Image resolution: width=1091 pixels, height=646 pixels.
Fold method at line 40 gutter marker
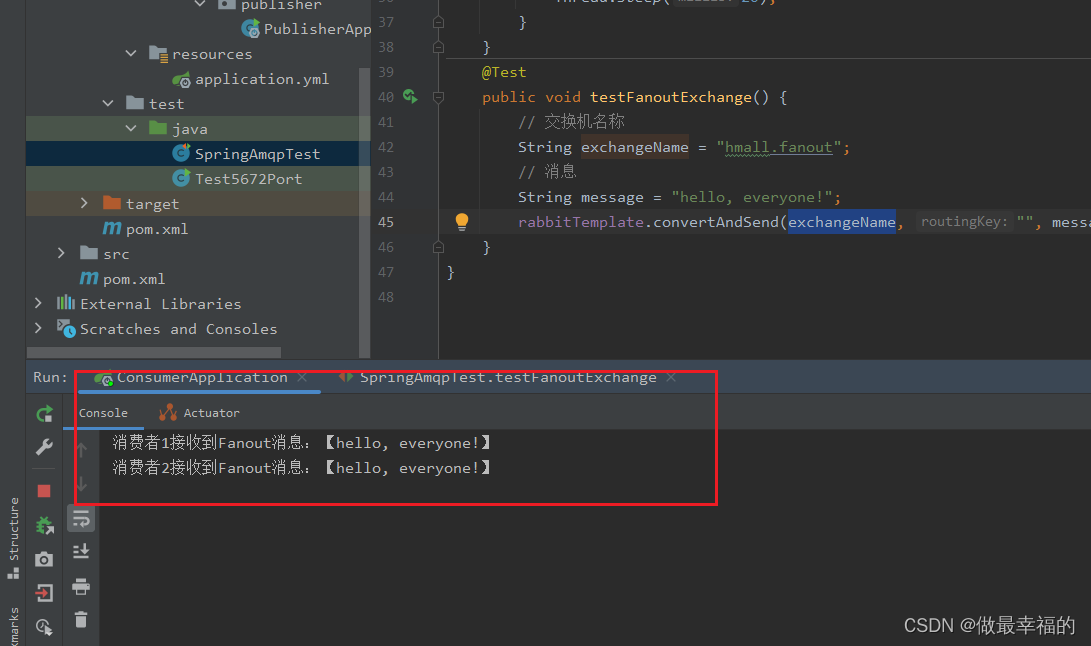pos(438,97)
